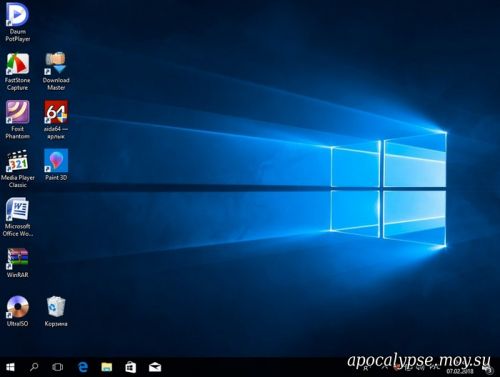Select the WinRAR desktop icon
Screen dimensions: 500x377
pyautogui.click(x=18, y=263)
